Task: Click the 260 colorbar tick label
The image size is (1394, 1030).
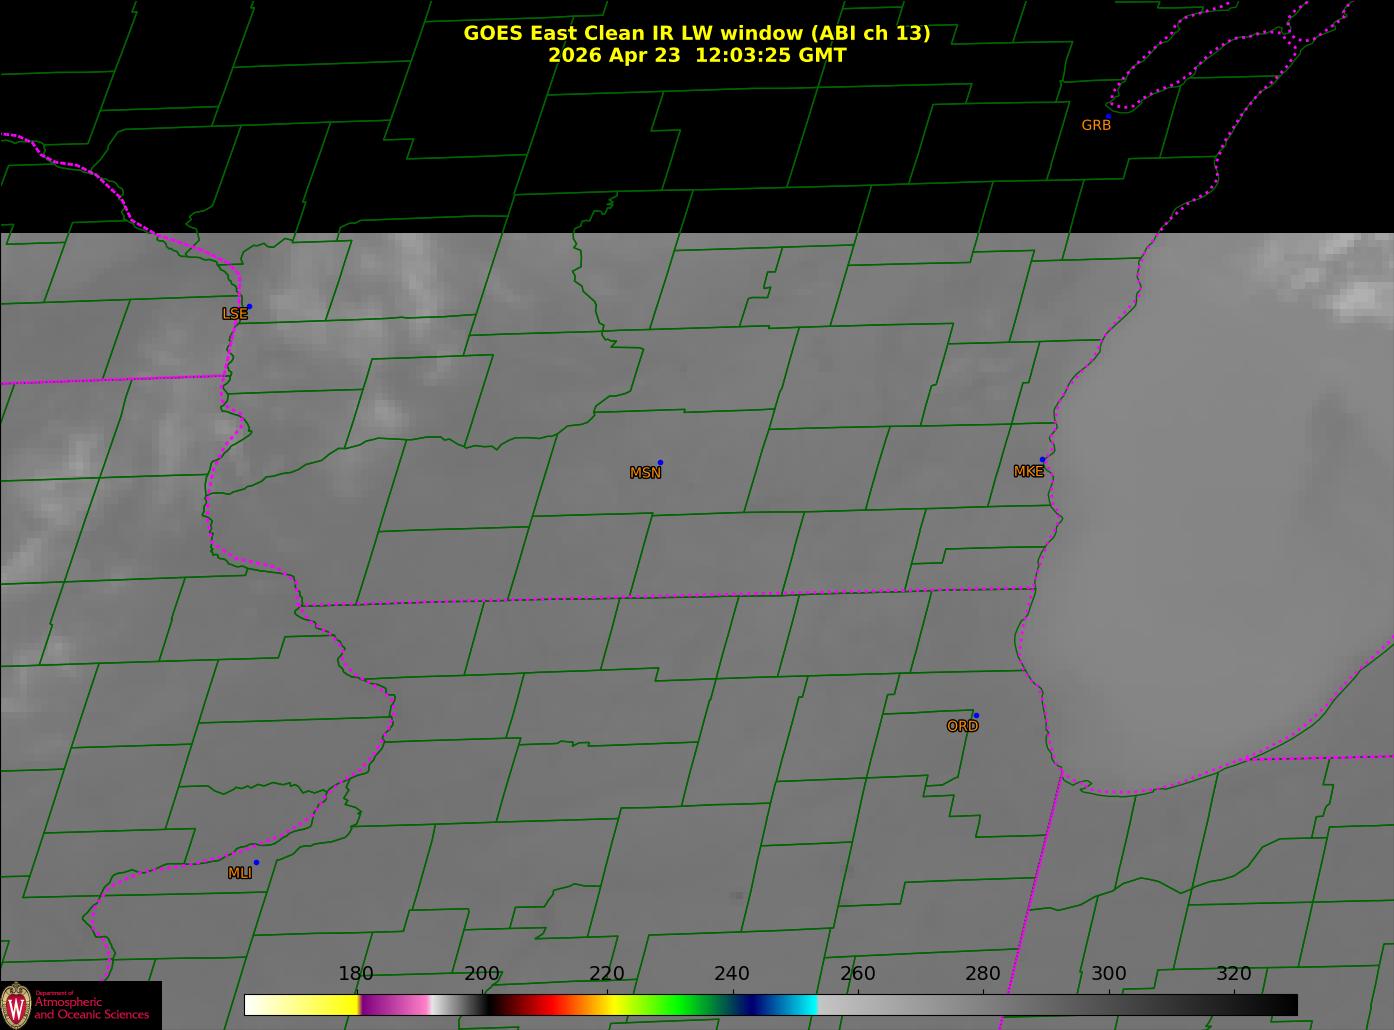Action: tap(857, 974)
